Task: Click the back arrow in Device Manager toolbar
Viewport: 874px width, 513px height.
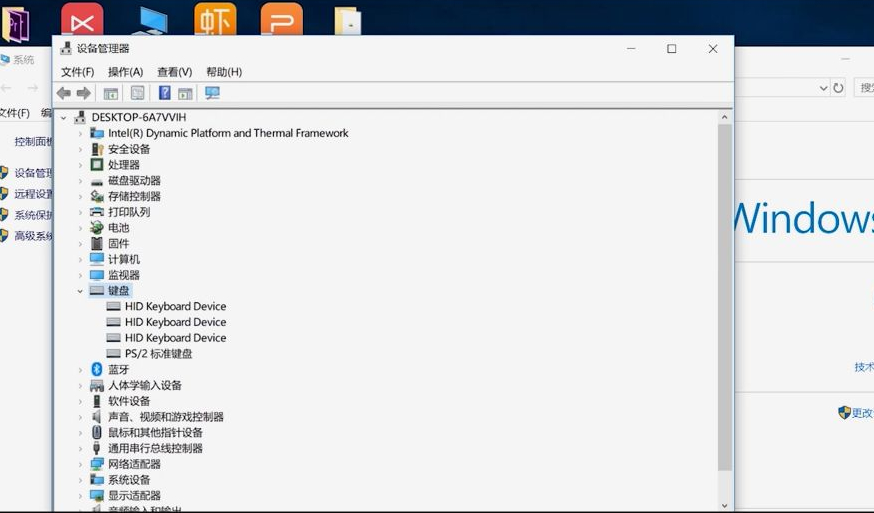Action: (64, 93)
